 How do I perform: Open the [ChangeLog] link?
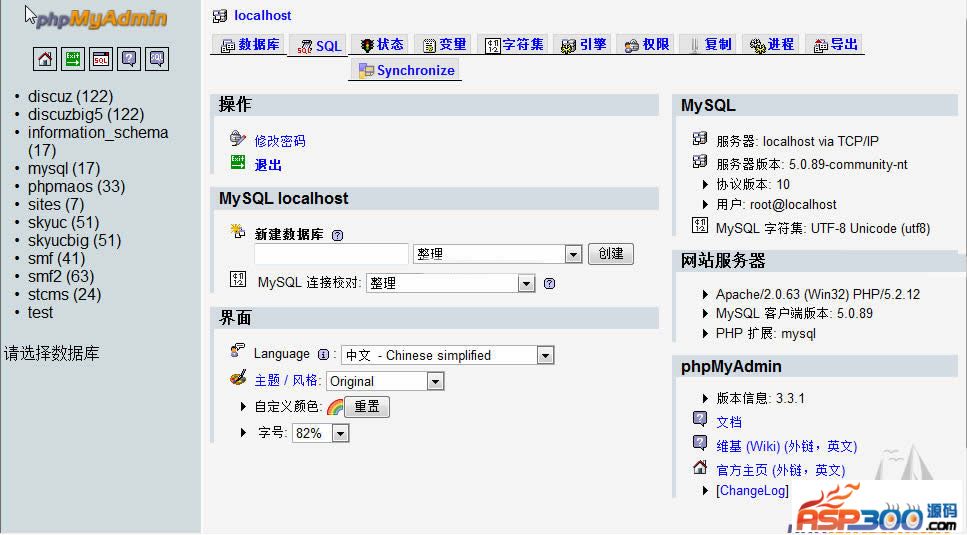tap(752, 491)
